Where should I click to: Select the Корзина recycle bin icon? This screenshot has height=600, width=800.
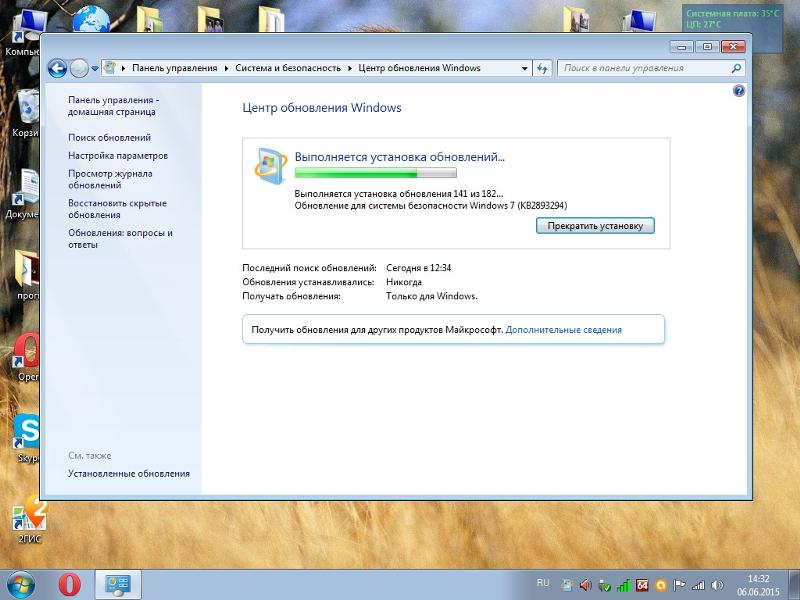coord(26,113)
